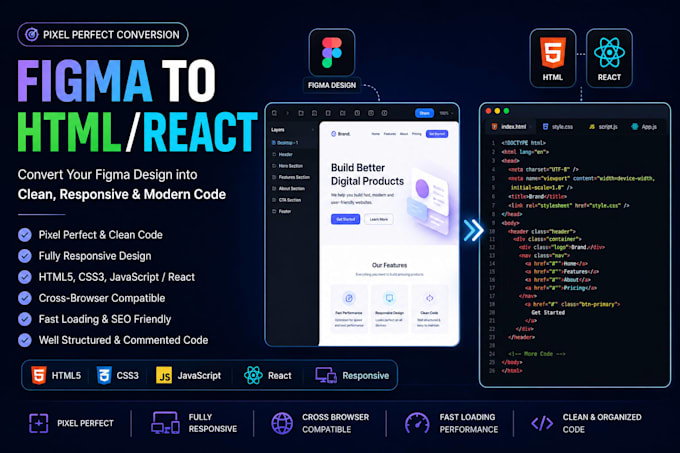680x453 pixels.
Task: Click the Pixel Perfect Conversion badge text
Action: [111, 35]
